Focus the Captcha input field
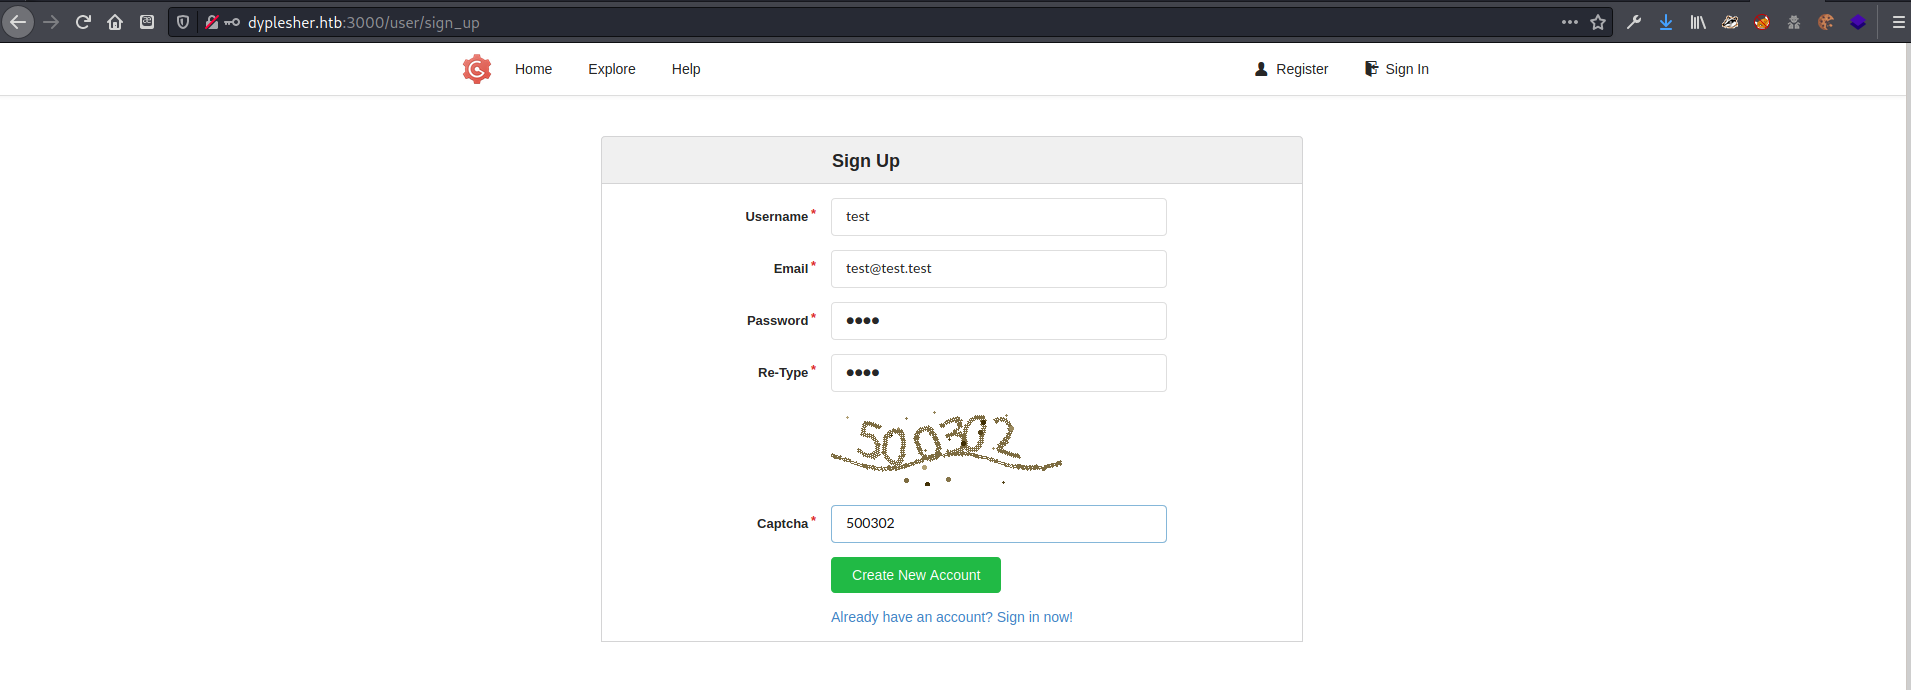Viewport: 1911px width, 690px height. (x=998, y=524)
